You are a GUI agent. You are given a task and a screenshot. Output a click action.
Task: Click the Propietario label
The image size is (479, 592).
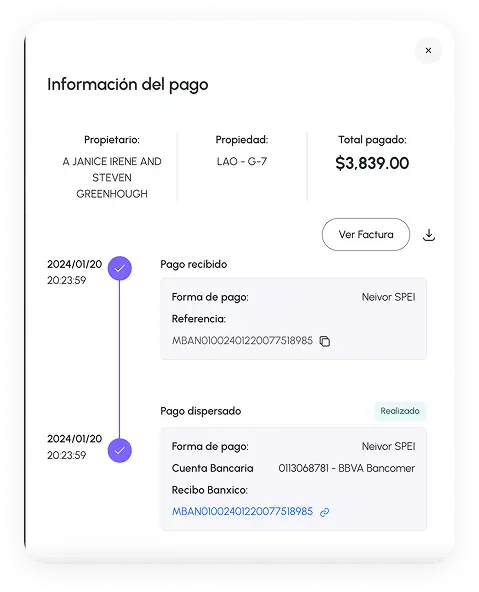(112, 140)
